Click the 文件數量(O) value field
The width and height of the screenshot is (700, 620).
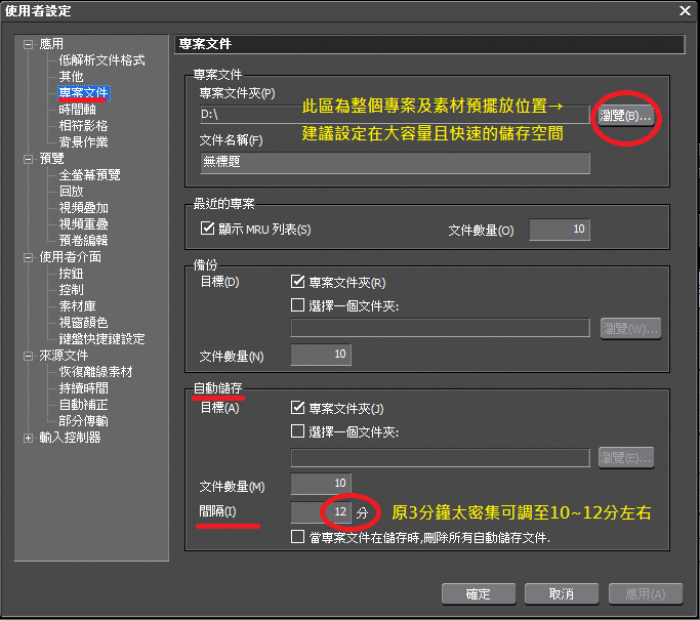point(559,229)
